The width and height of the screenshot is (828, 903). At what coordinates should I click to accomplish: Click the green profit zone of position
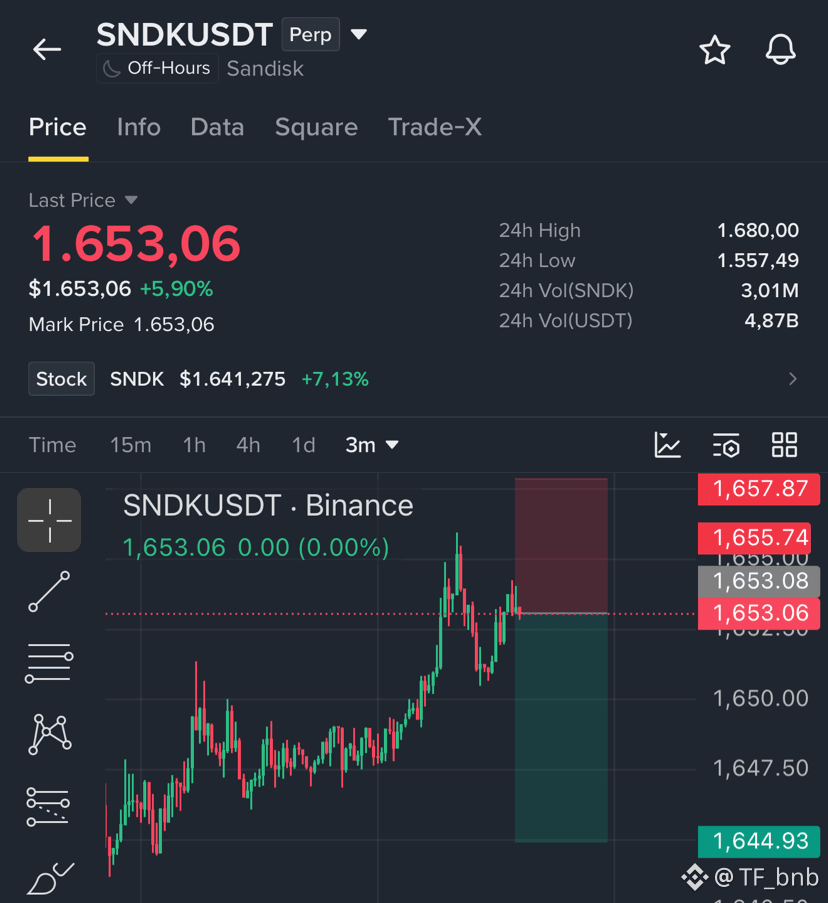click(x=561, y=728)
